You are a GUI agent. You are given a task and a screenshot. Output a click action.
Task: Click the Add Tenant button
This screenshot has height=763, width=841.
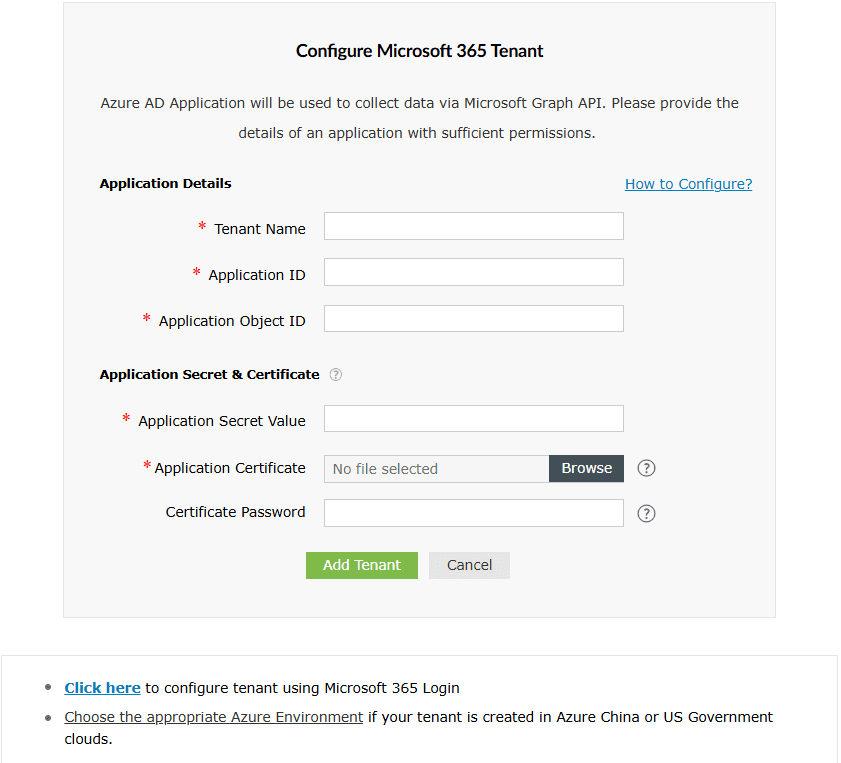point(361,565)
